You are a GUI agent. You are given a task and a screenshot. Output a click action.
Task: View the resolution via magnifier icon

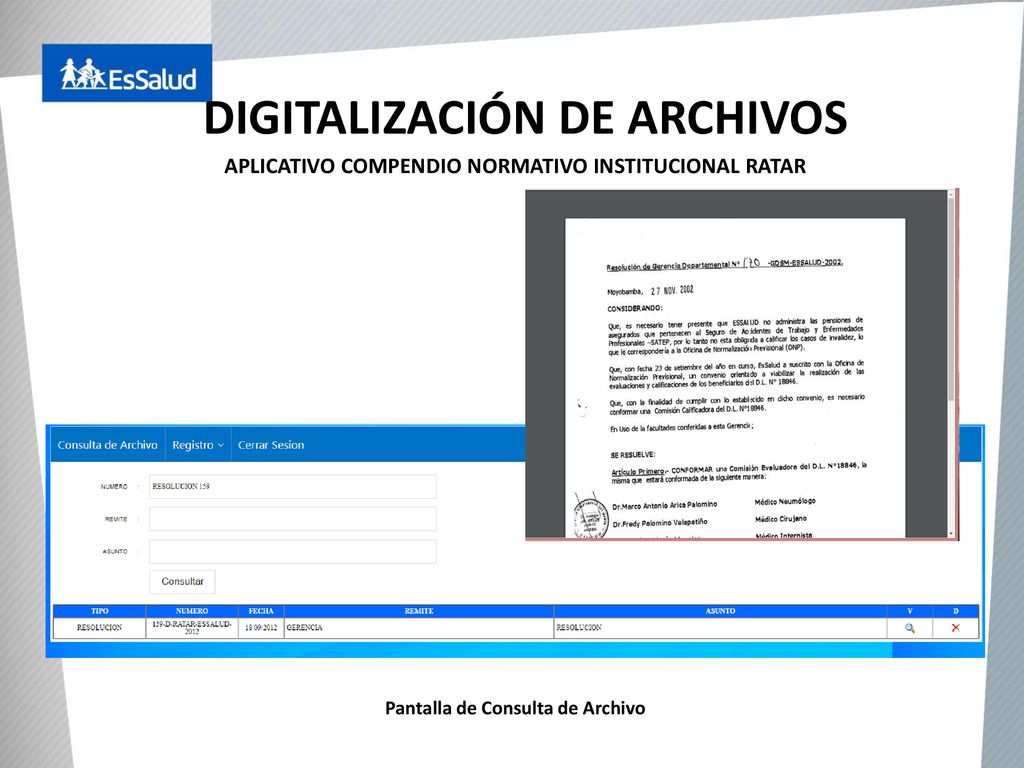pyautogui.click(x=910, y=628)
